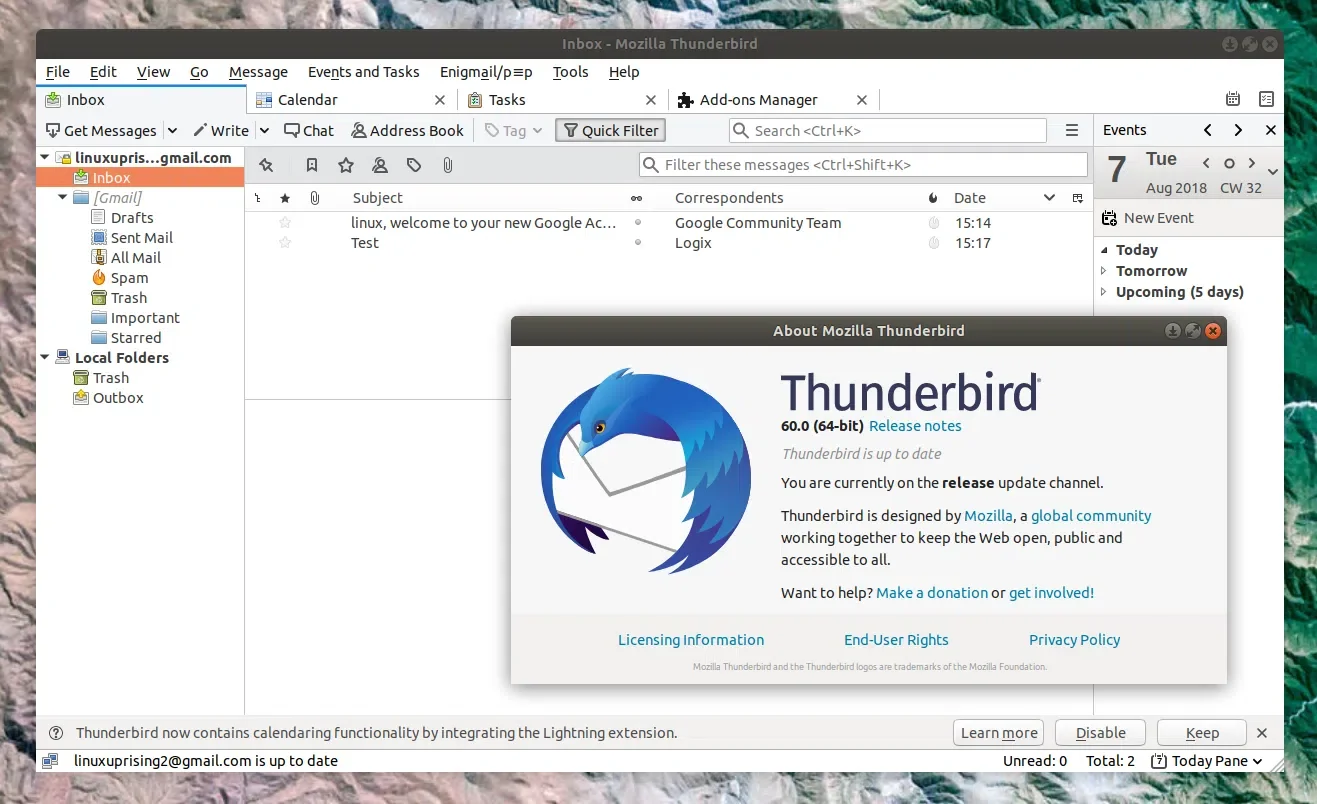Close the Events today pane
The width and height of the screenshot is (1317, 804).
pyautogui.click(x=1271, y=130)
